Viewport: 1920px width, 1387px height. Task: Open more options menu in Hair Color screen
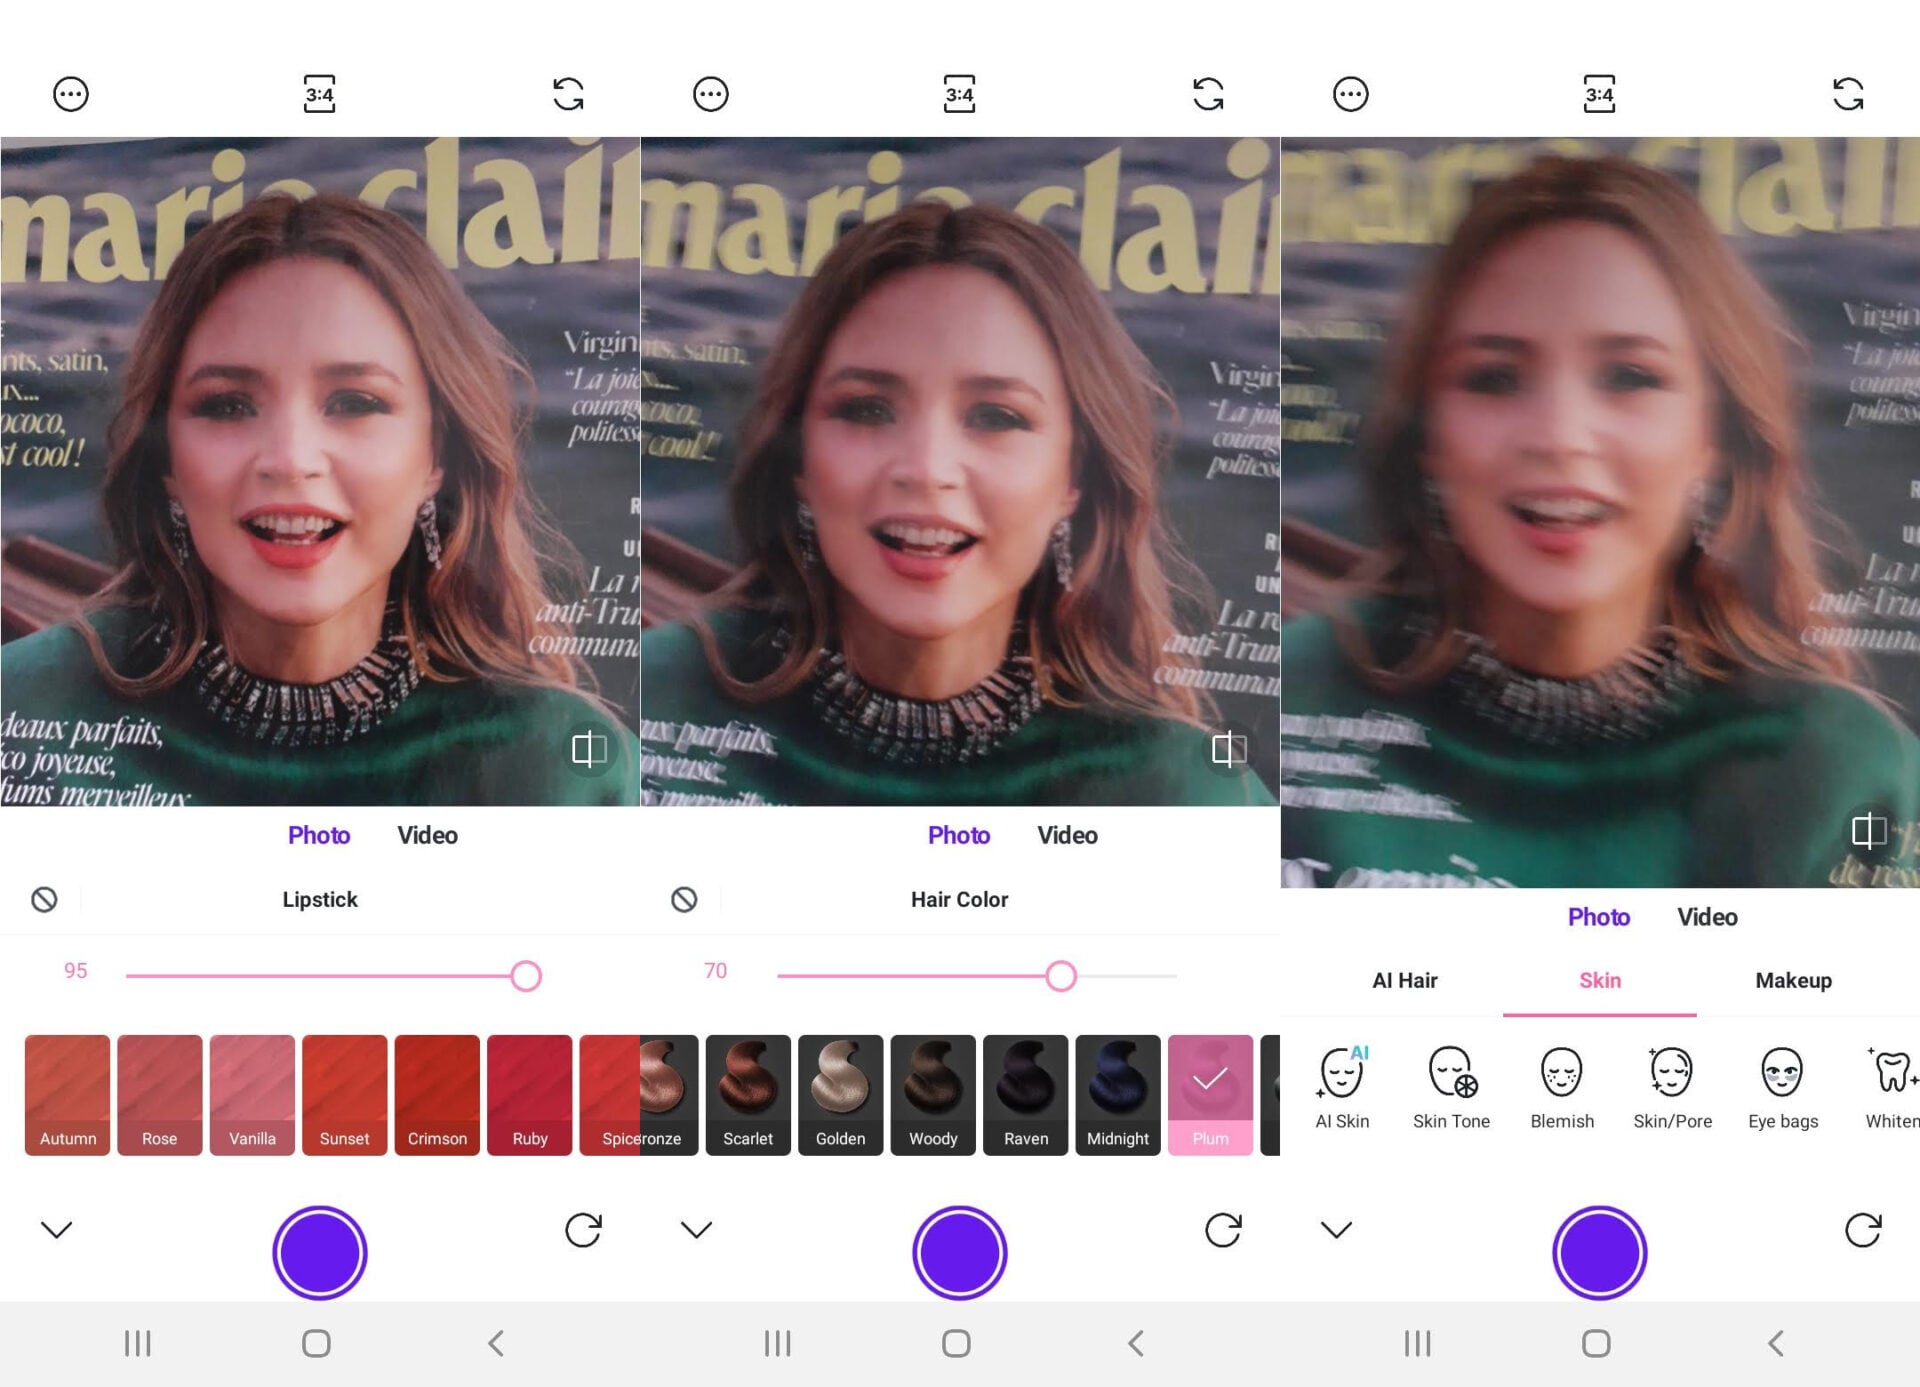[710, 94]
